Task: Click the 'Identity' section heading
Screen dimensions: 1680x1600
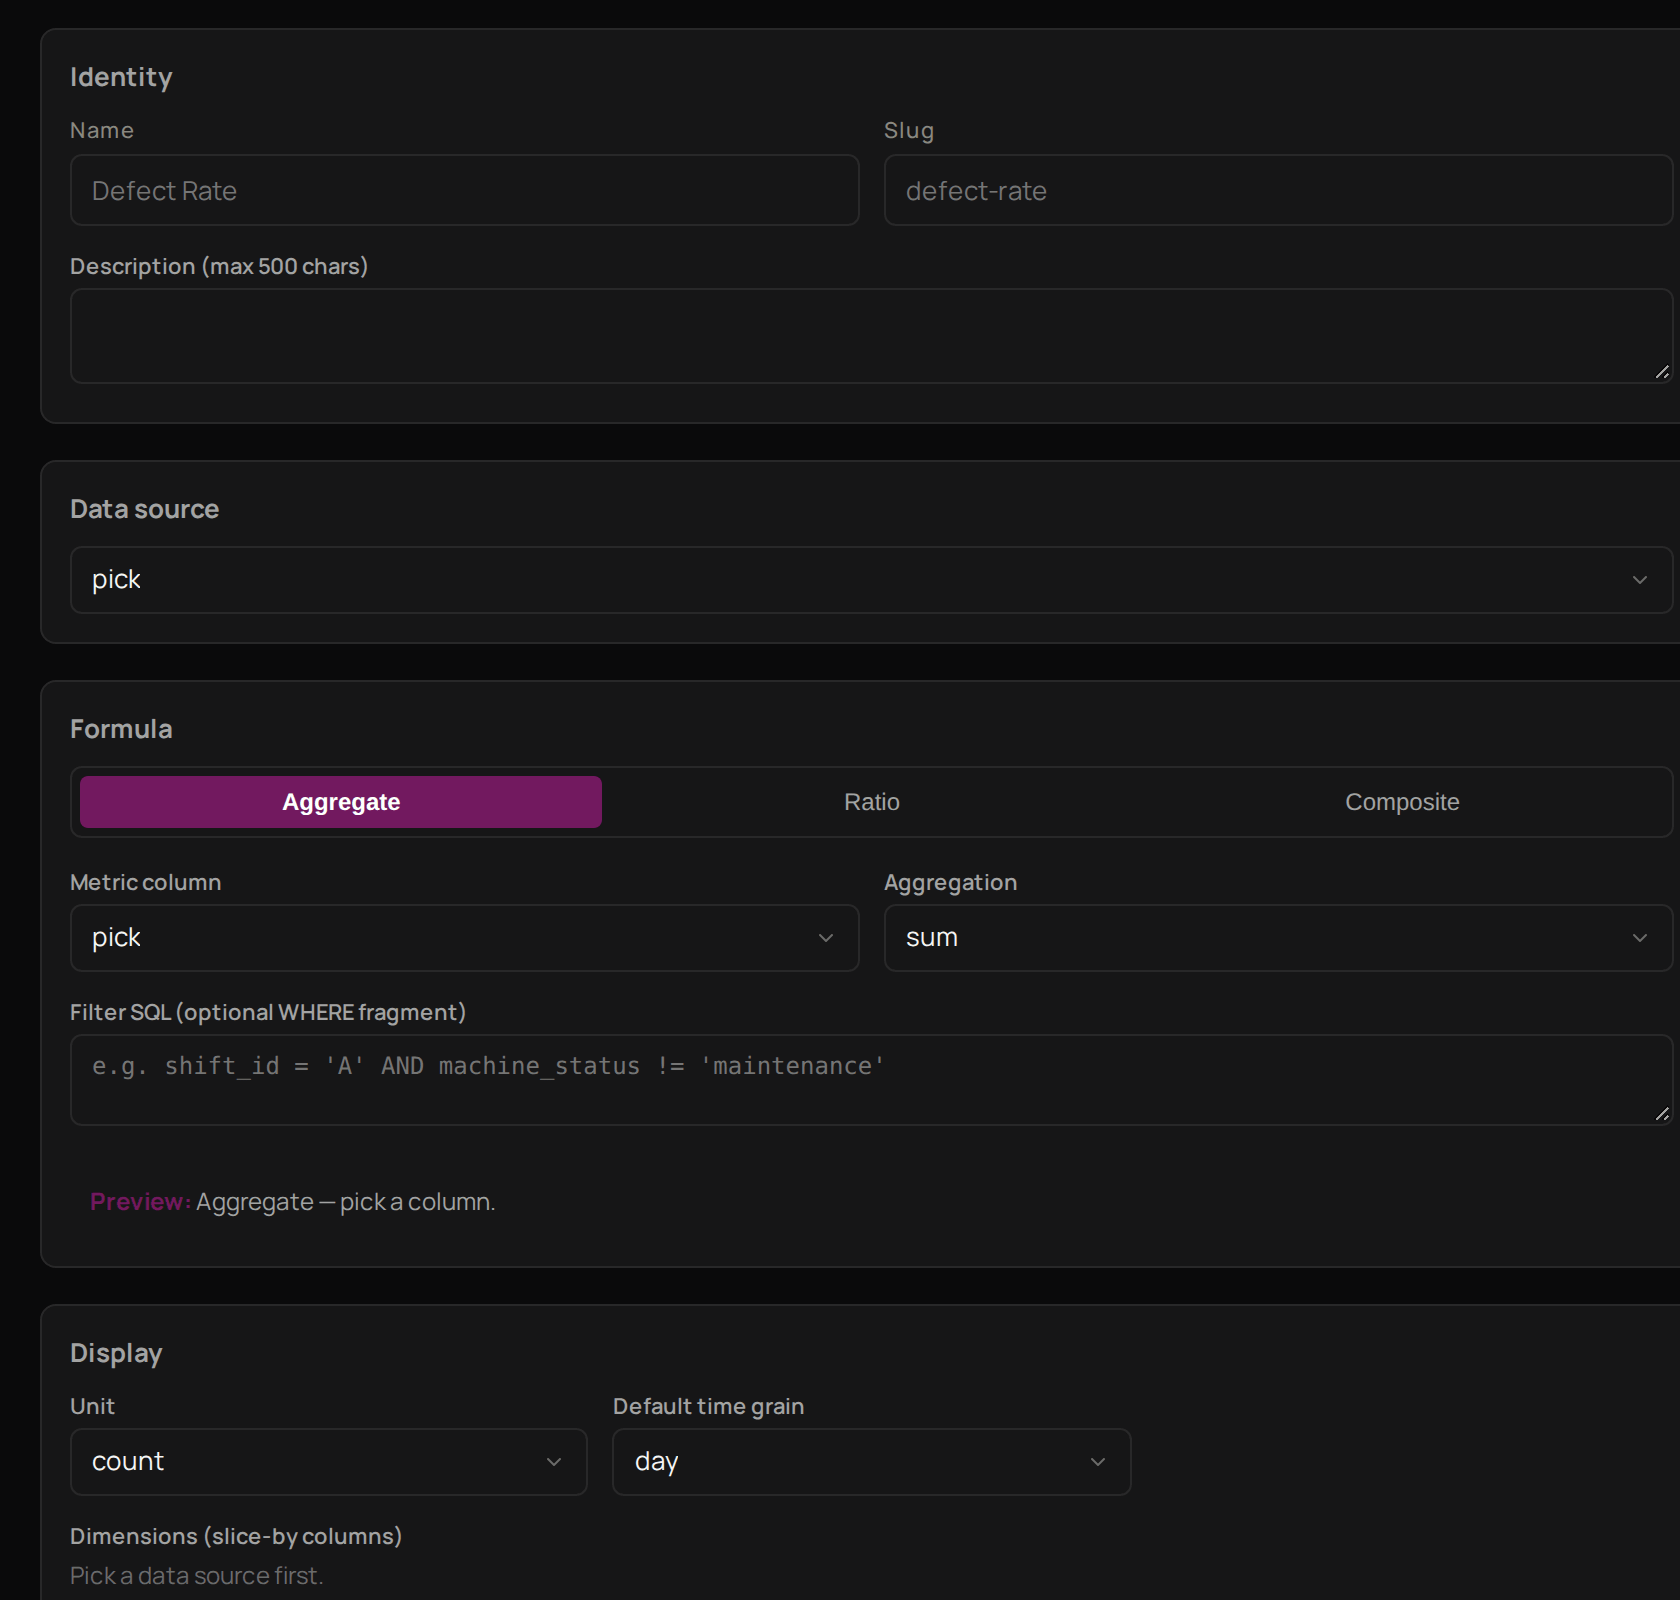Action: (121, 77)
